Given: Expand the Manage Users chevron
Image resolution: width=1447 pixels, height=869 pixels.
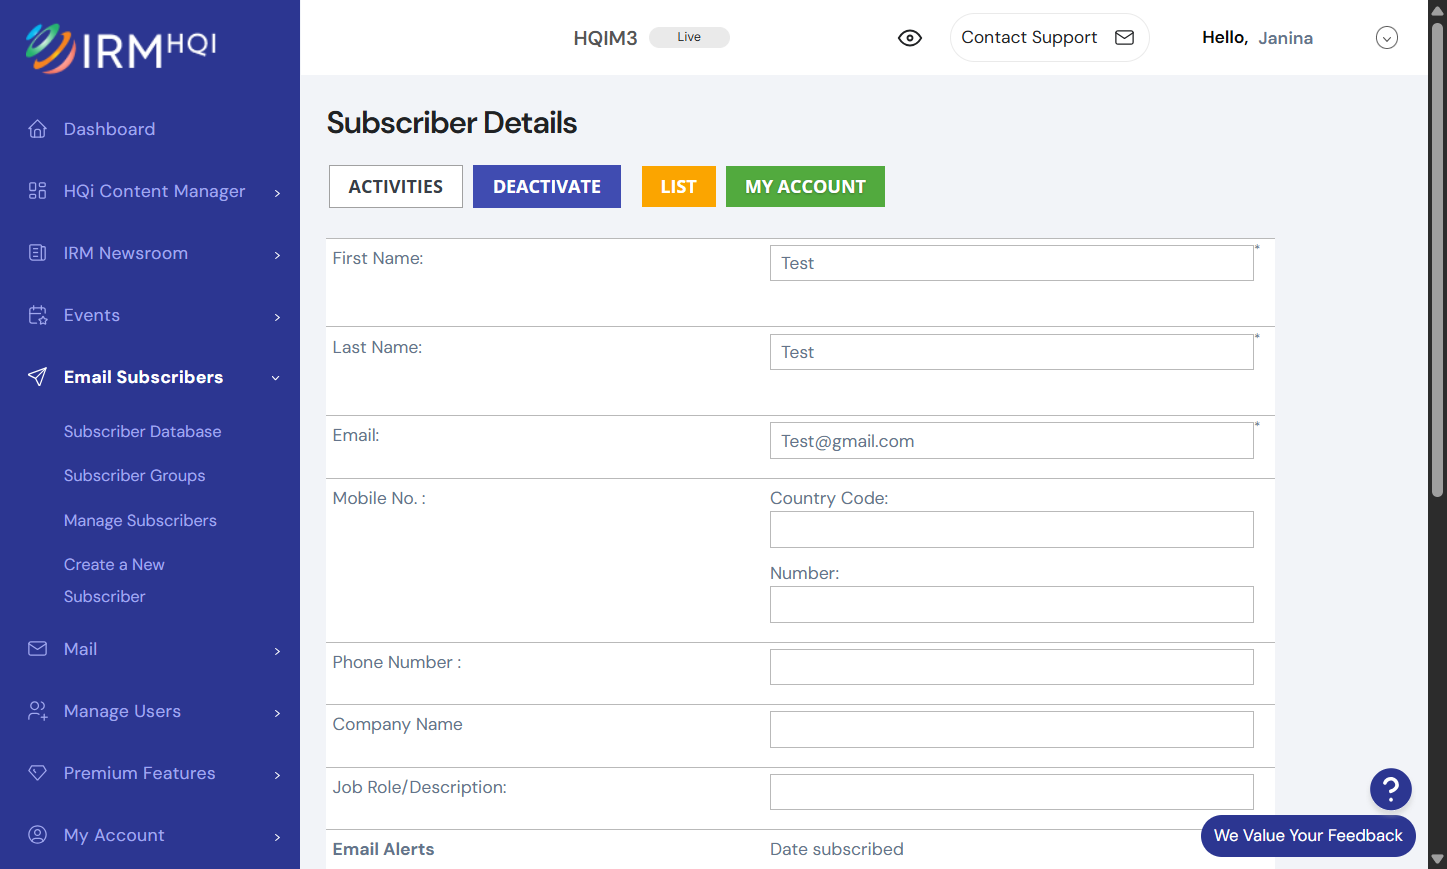Looking at the screenshot, I should coord(277,712).
